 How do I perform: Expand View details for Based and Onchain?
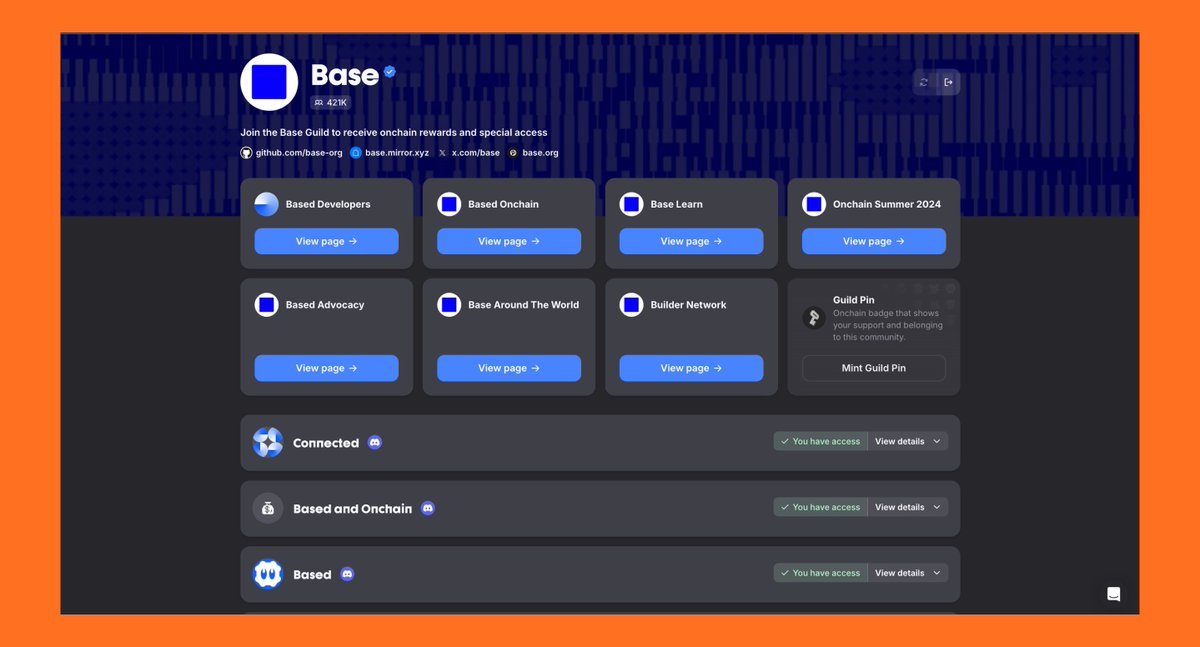coord(907,507)
